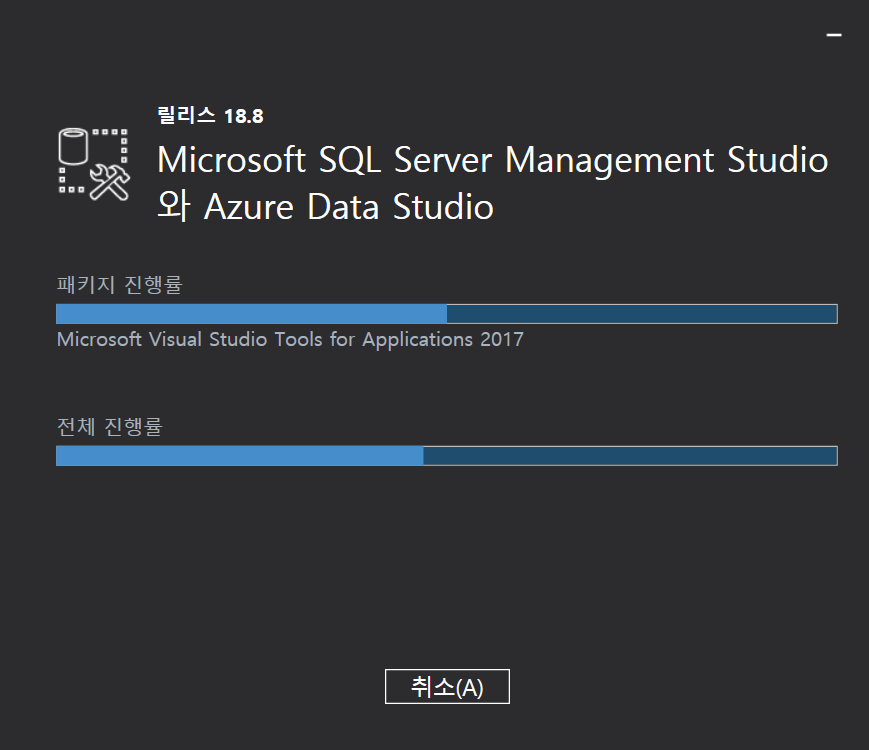
Task: Click the '와 Azure Data Studio' title line
Action: 325,206
